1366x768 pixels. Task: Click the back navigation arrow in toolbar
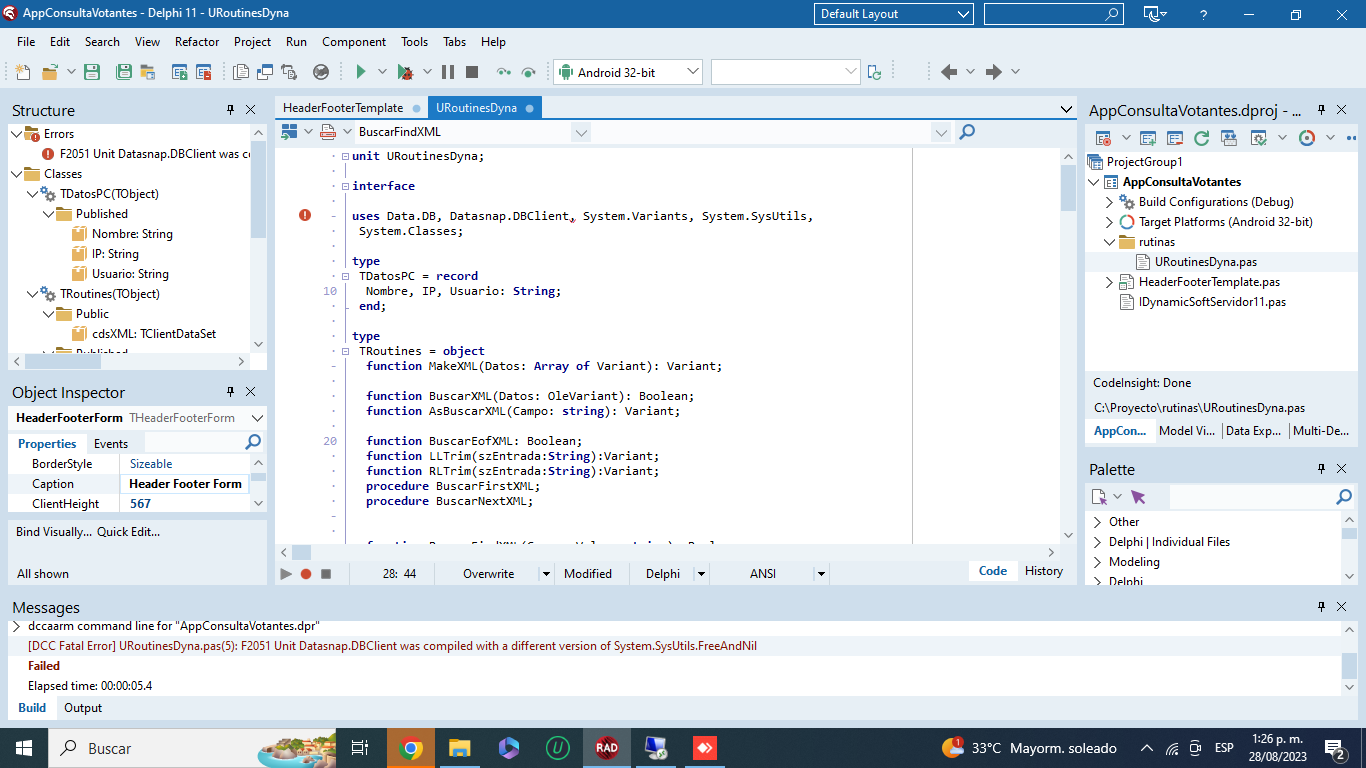tap(949, 72)
